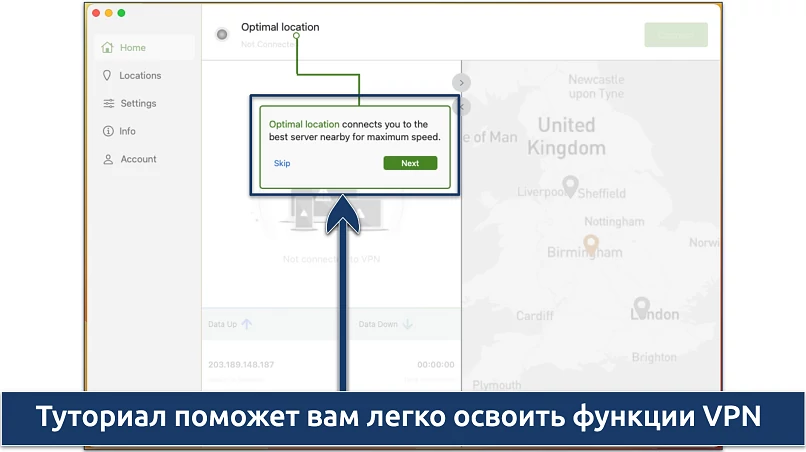Close the window with red button
Viewport: 806px width, 452px height.
coord(96,13)
